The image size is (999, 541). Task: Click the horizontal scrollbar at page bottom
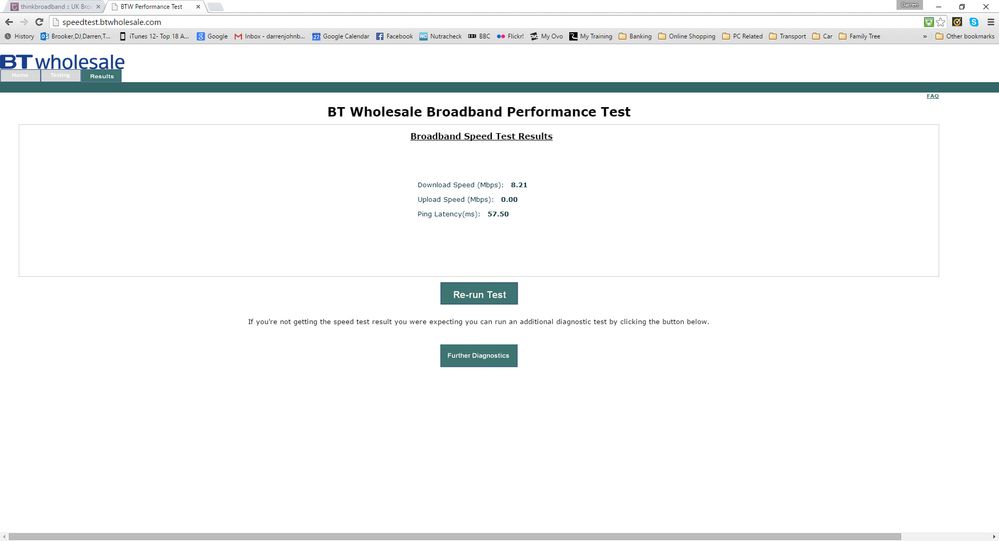455,537
